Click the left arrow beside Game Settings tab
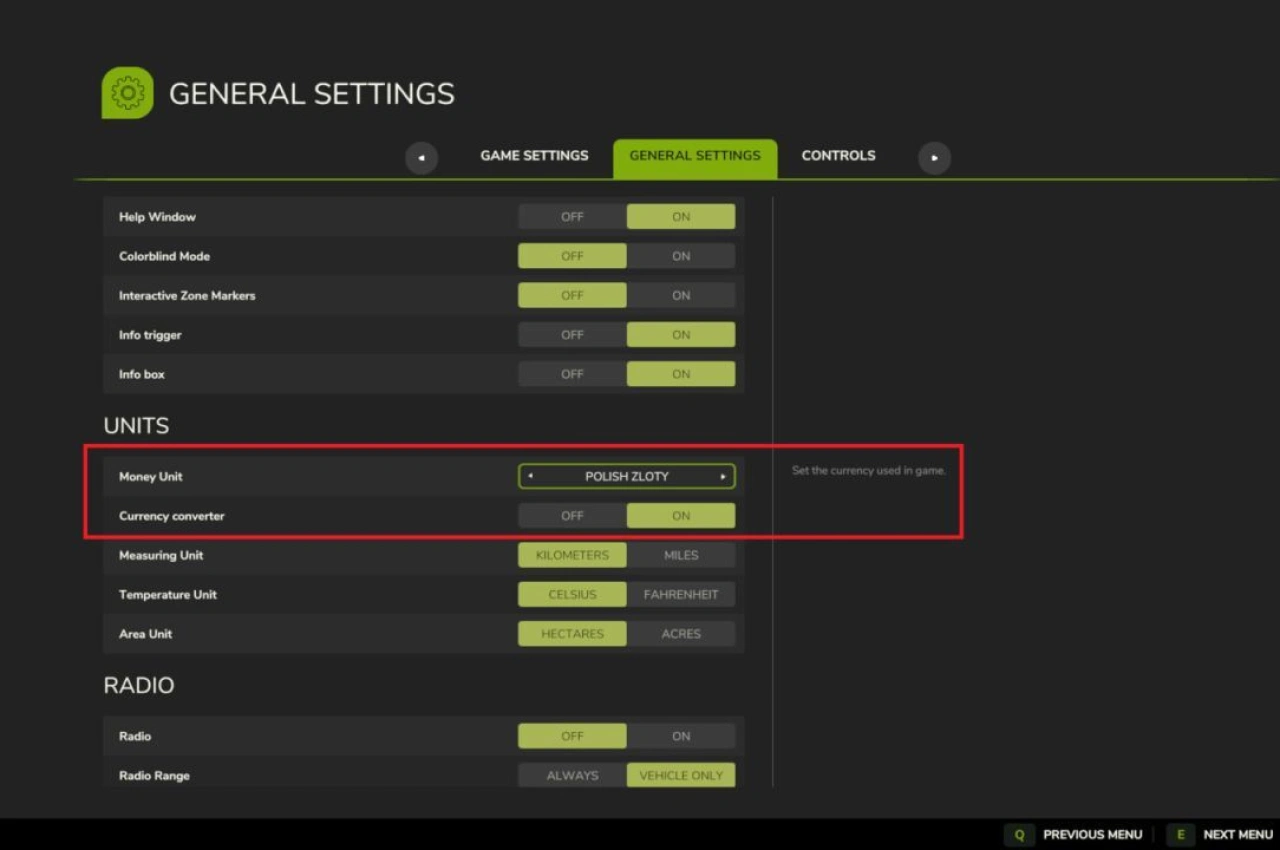1280x850 pixels. pyautogui.click(x=421, y=158)
